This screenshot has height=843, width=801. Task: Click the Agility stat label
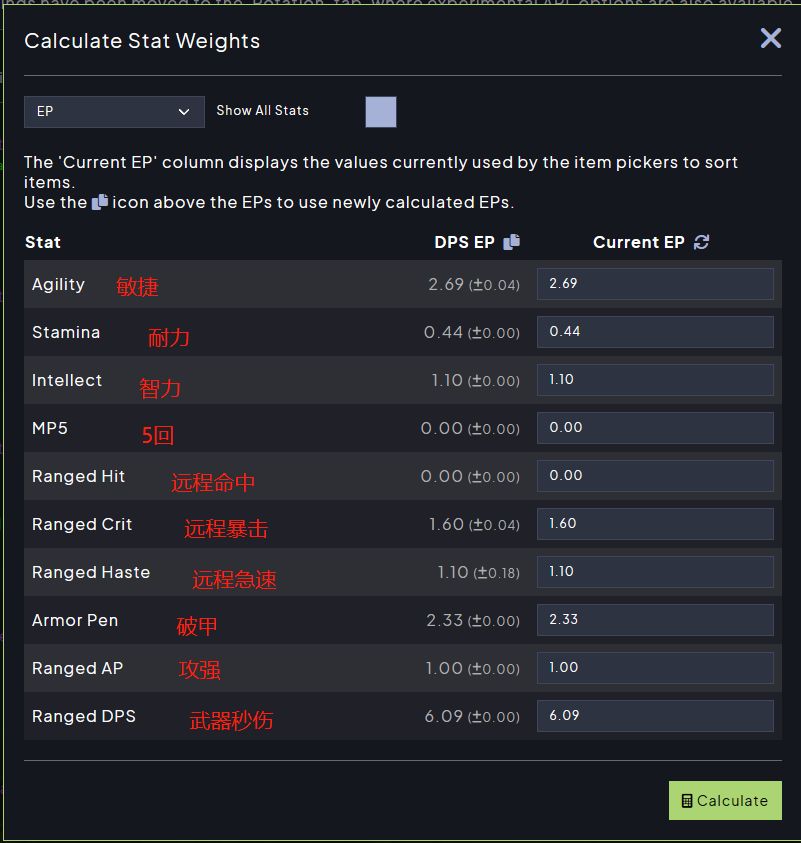click(58, 285)
